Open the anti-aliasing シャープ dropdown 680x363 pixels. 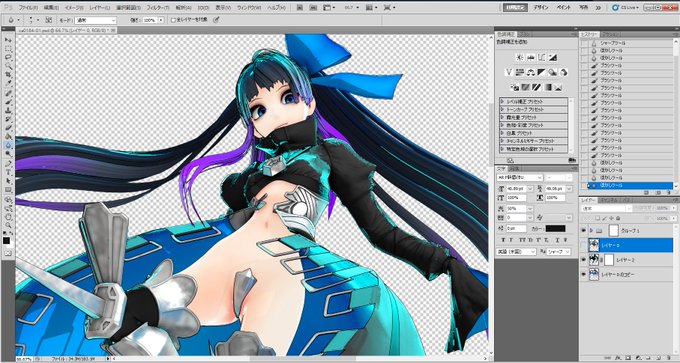coord(558,252)
